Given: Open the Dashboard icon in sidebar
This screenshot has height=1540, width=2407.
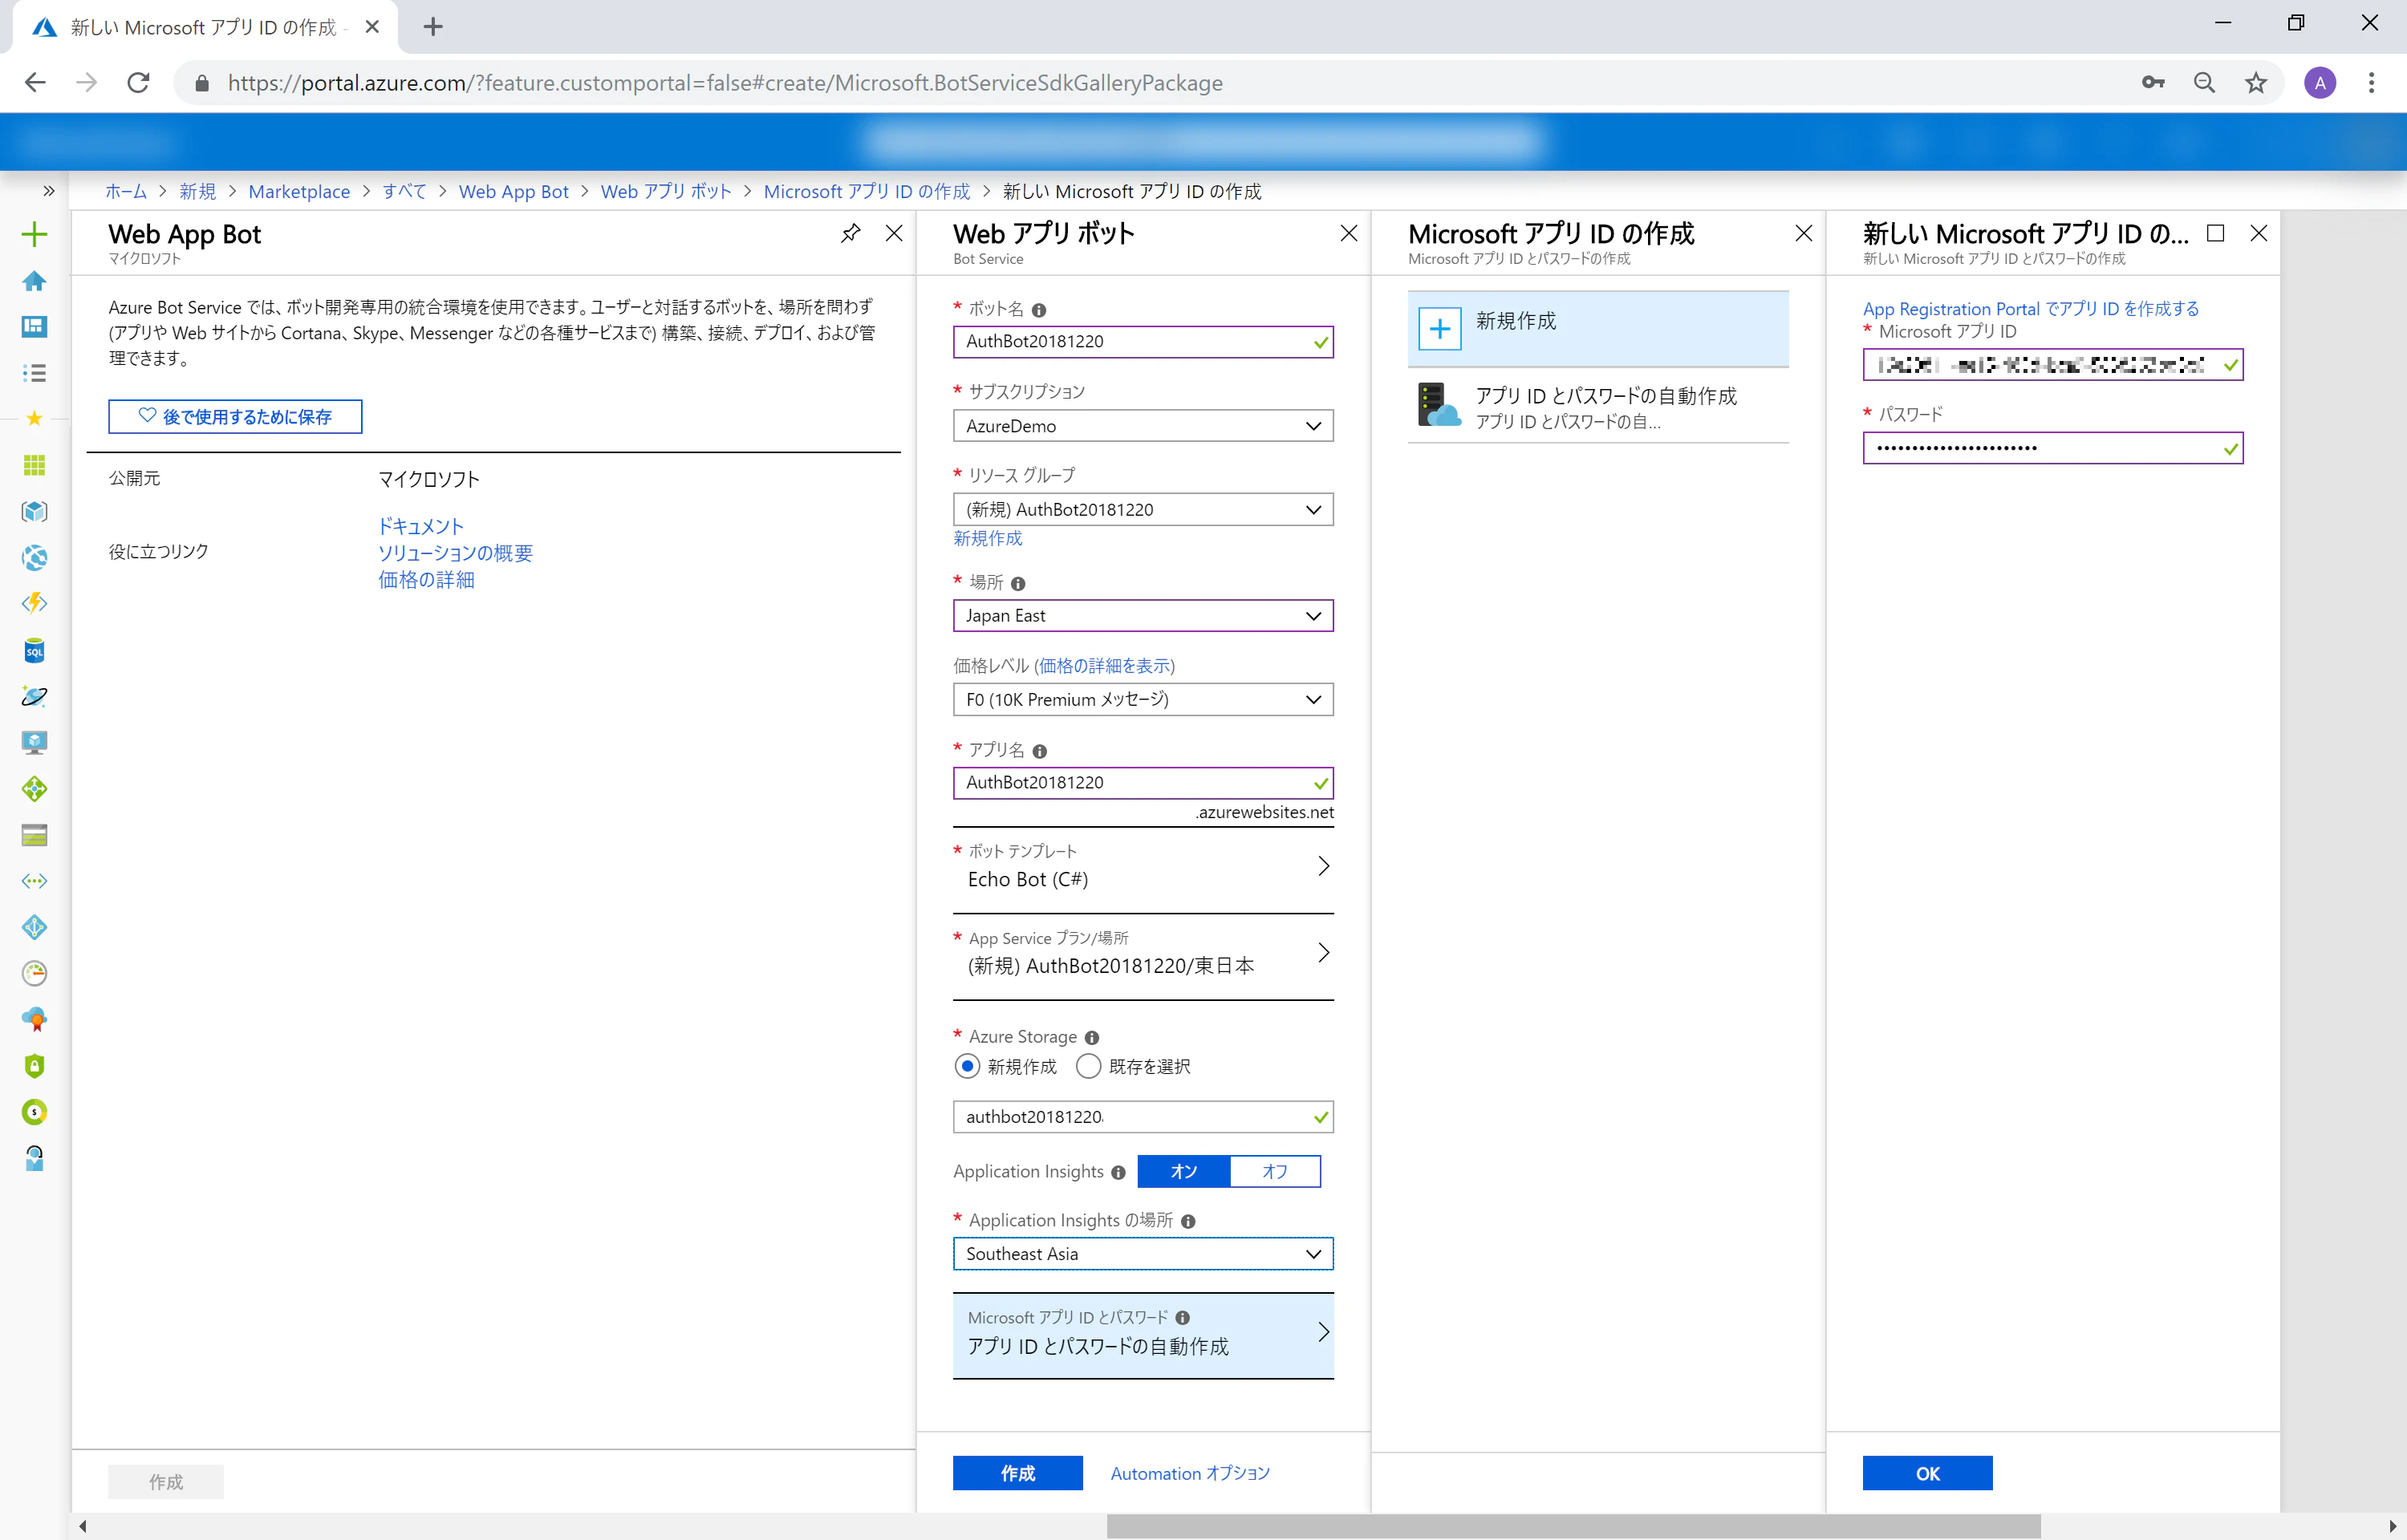Looking at the screenshot, I should point(34,327).
